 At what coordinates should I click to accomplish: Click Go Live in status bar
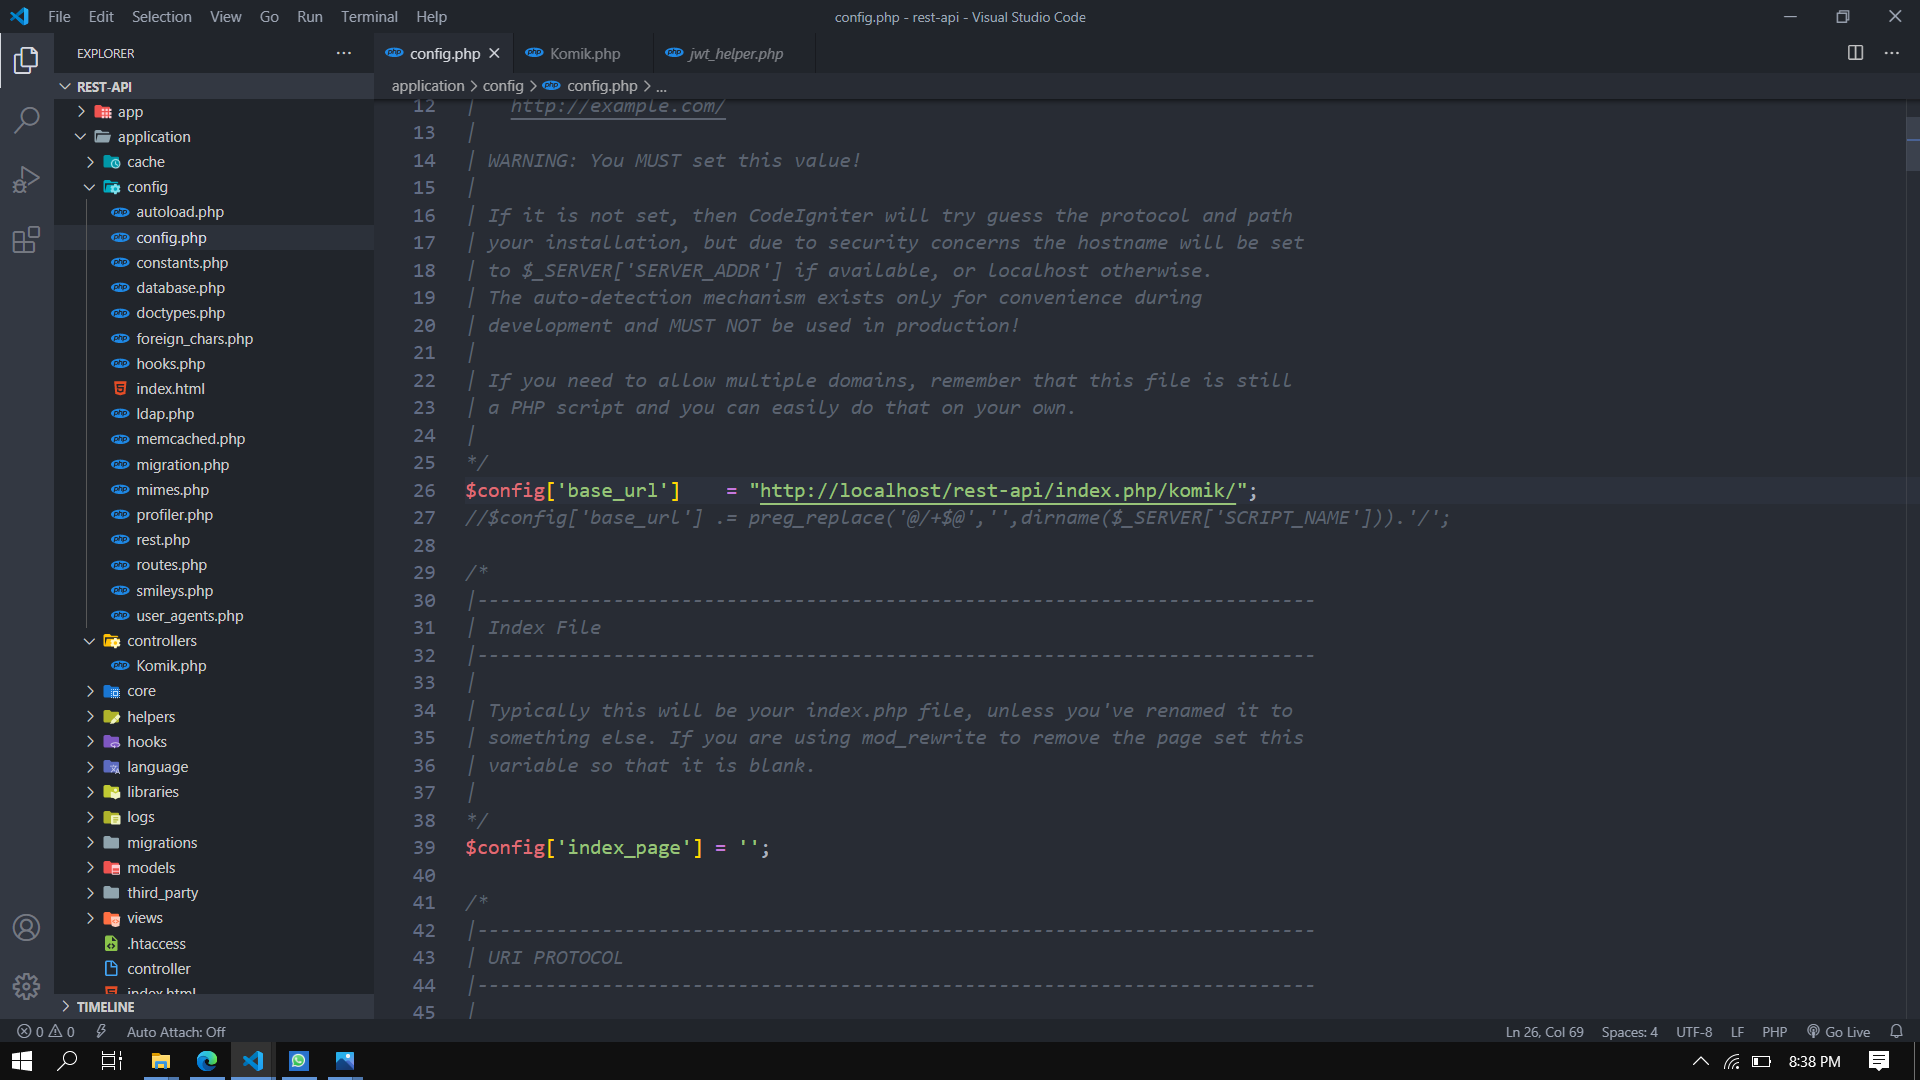[1838, 1031]
